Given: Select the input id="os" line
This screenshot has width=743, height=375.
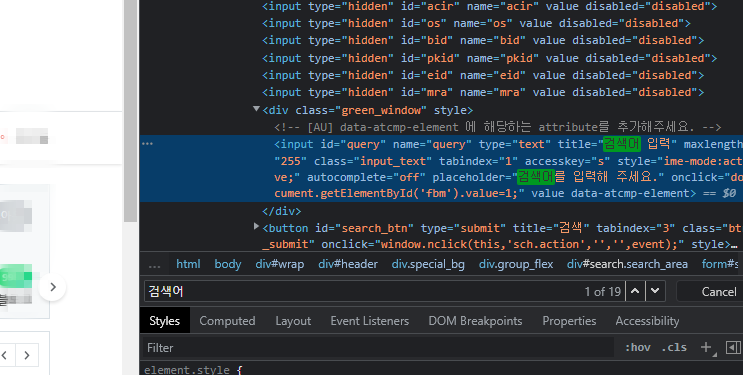Looking at the screenshot, I should tap(476, 23).
